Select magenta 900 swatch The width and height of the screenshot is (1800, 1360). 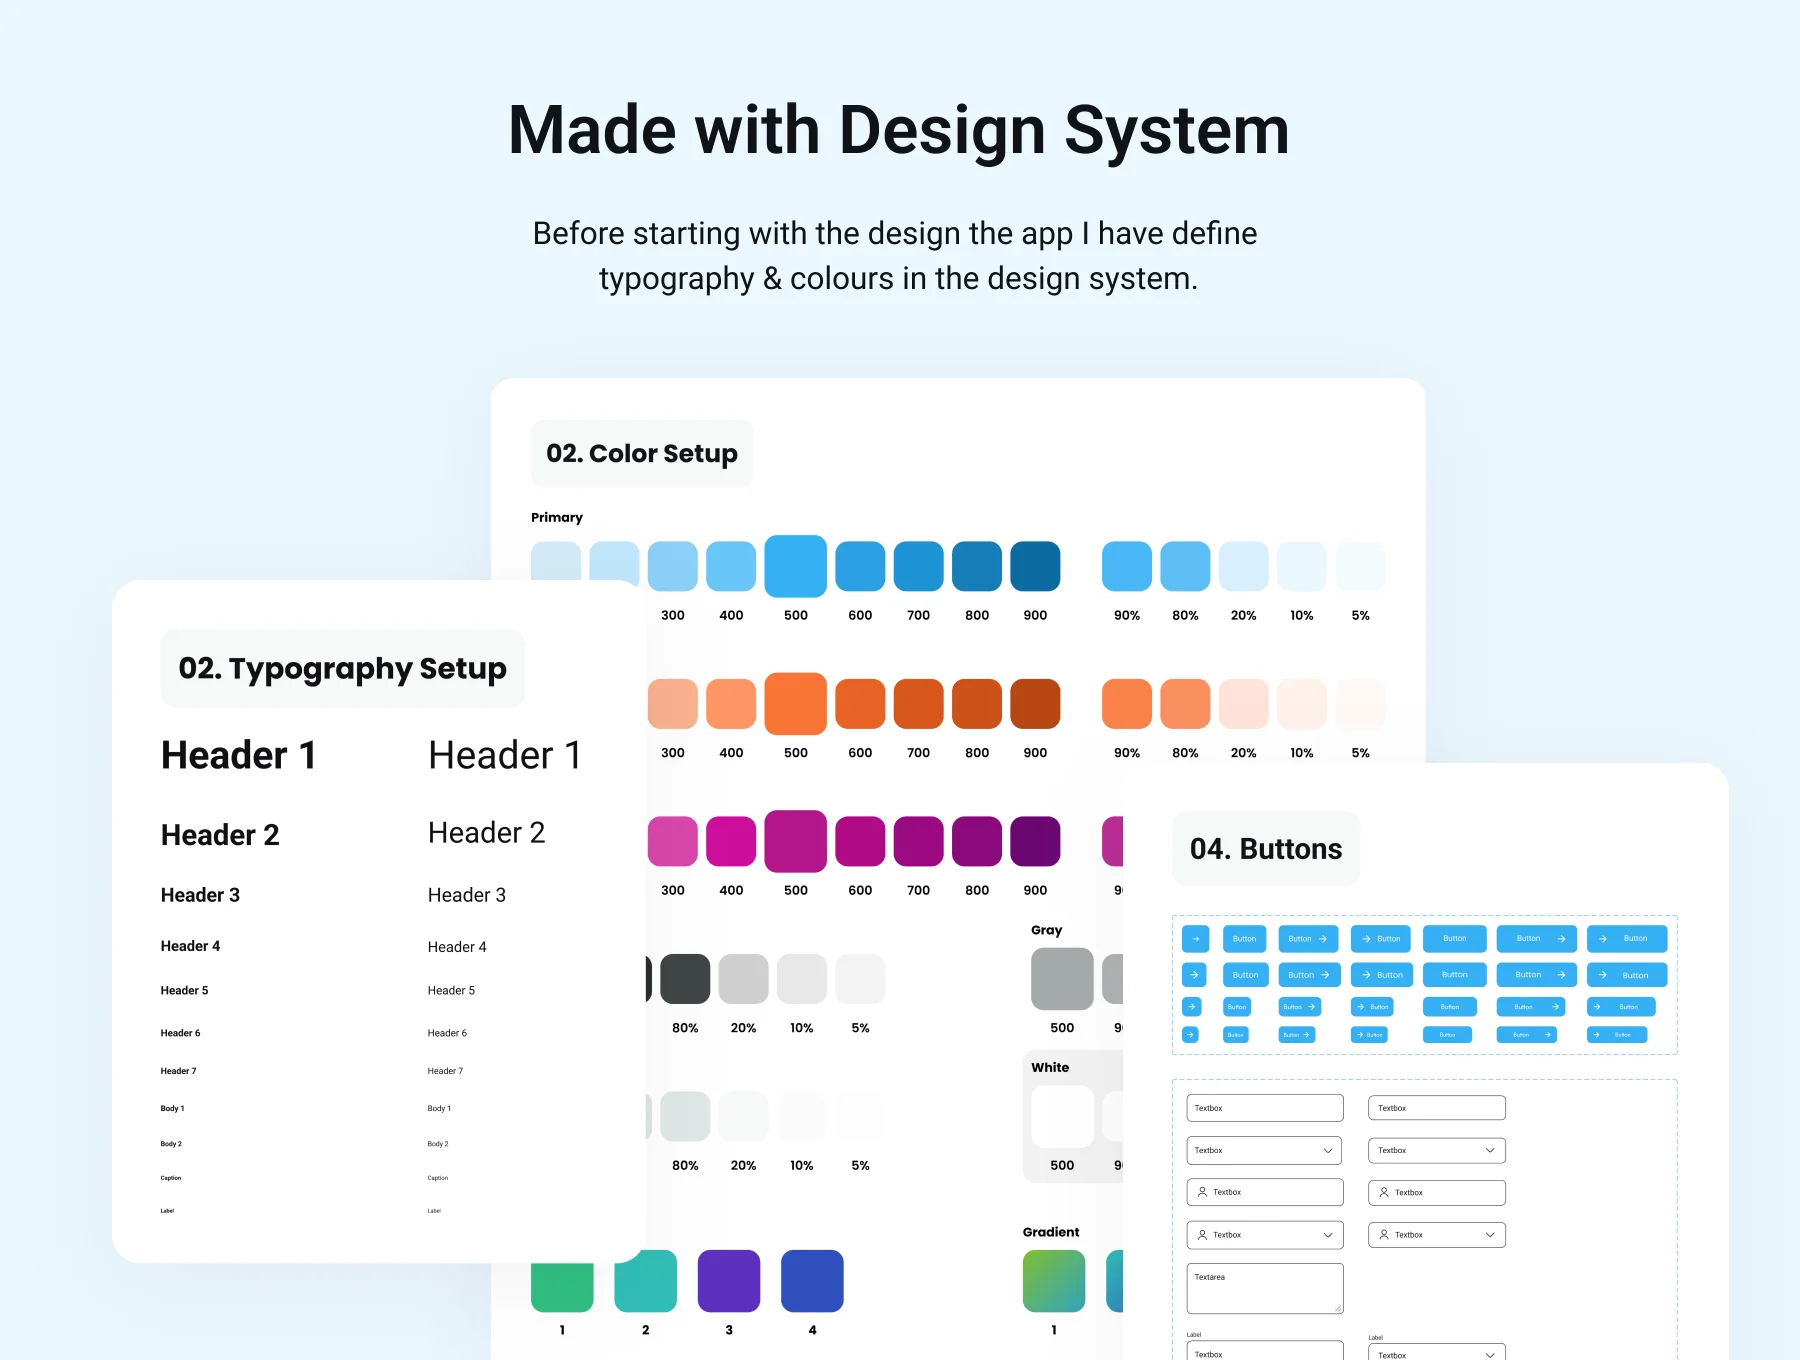click(1035, 841)
